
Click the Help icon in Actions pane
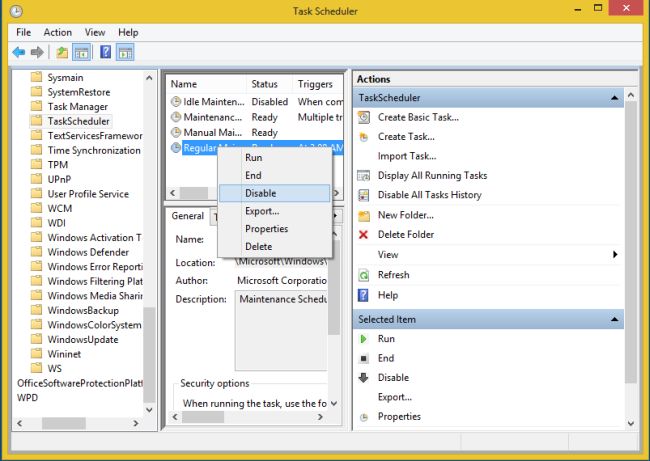tap(363, 295)
